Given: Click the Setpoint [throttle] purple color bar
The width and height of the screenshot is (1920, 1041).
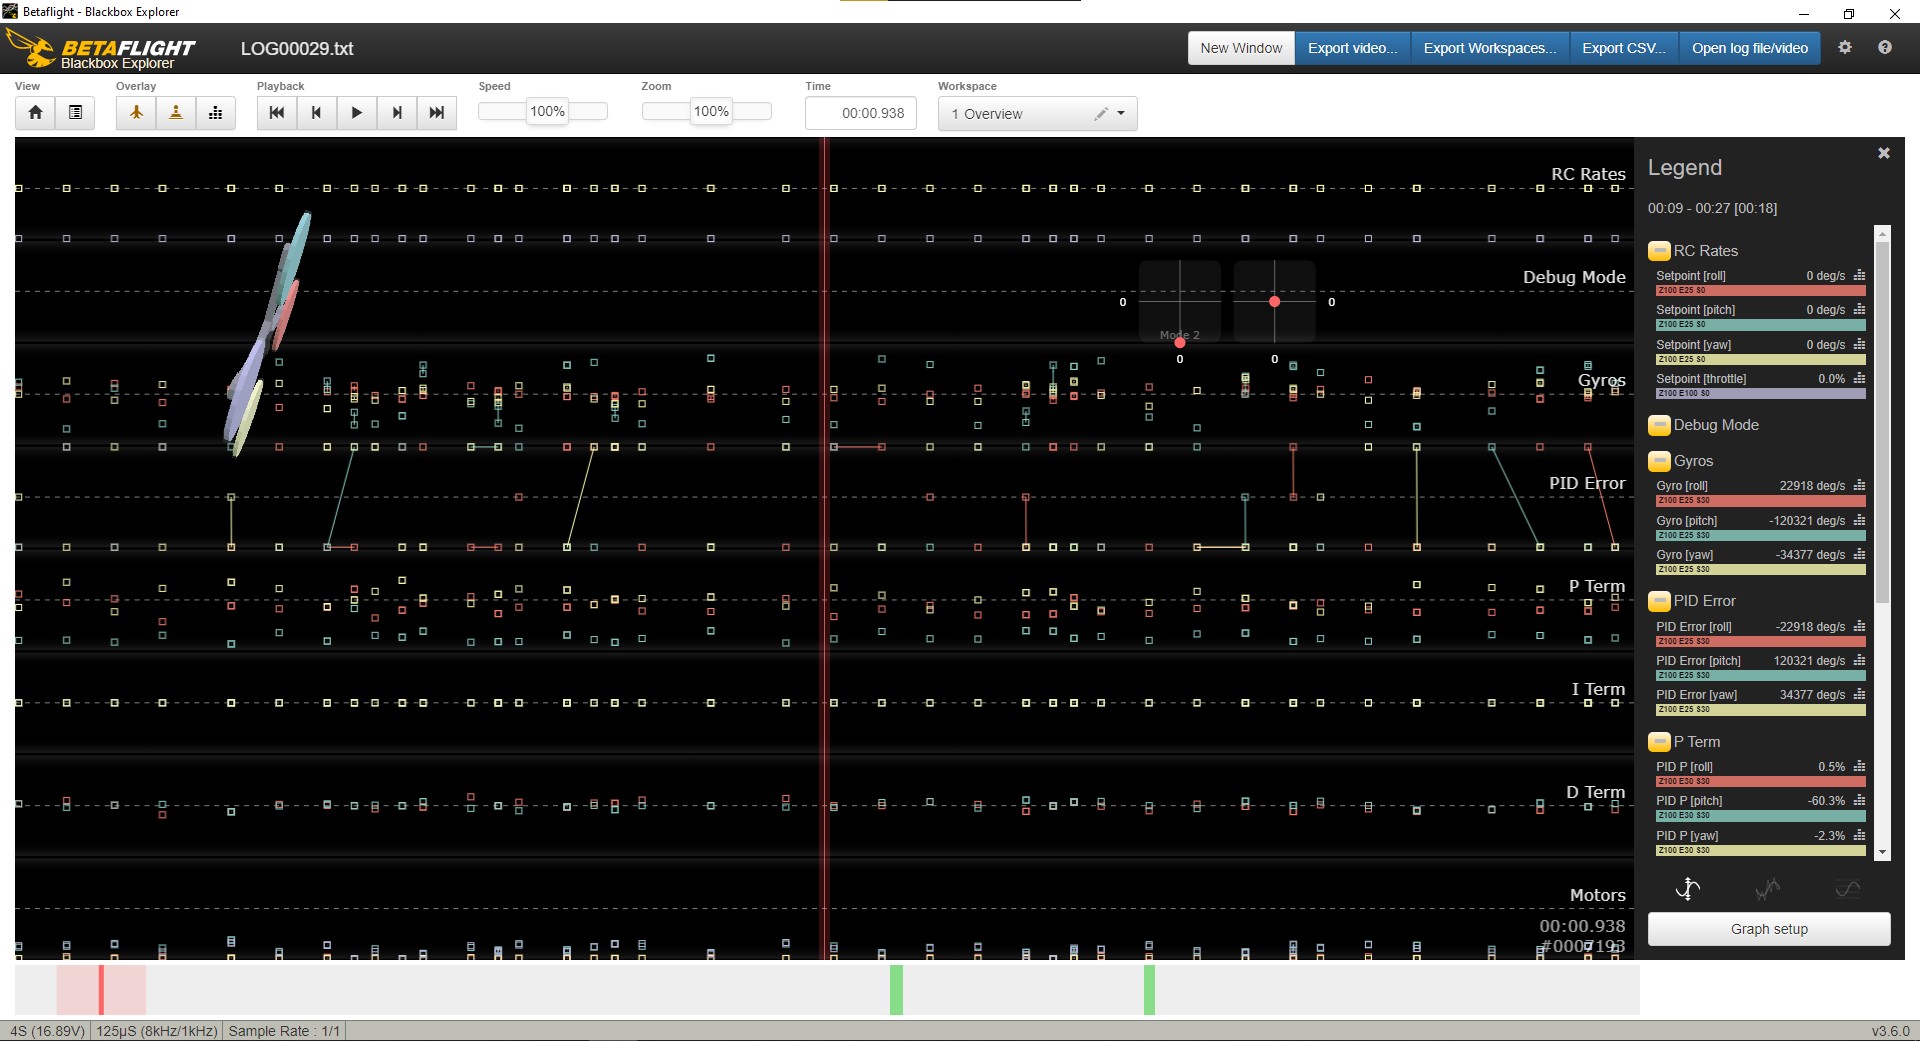Looking at the screenshot, I should [1761, 393].
